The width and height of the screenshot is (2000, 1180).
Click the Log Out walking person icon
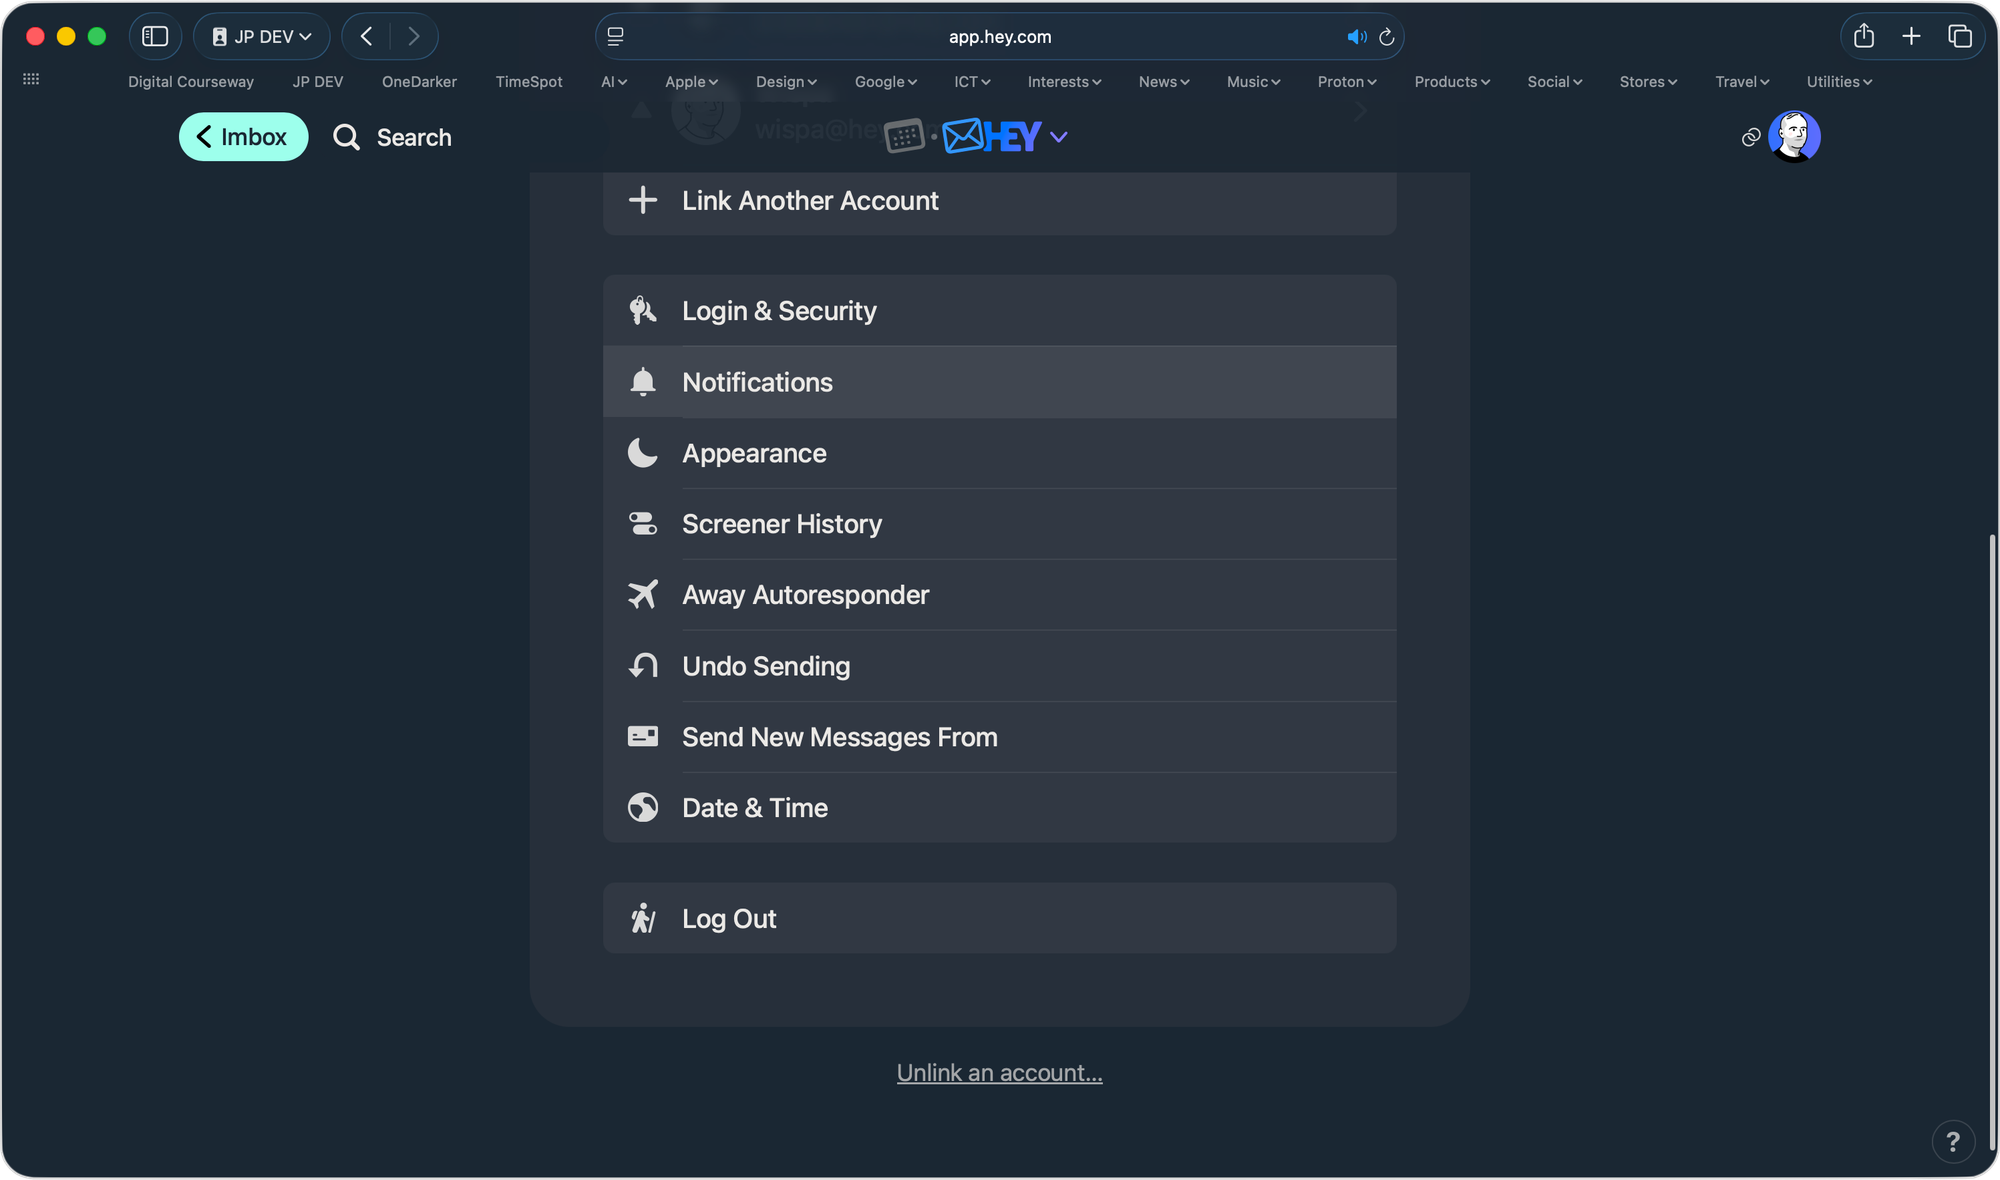coord(642,918)
